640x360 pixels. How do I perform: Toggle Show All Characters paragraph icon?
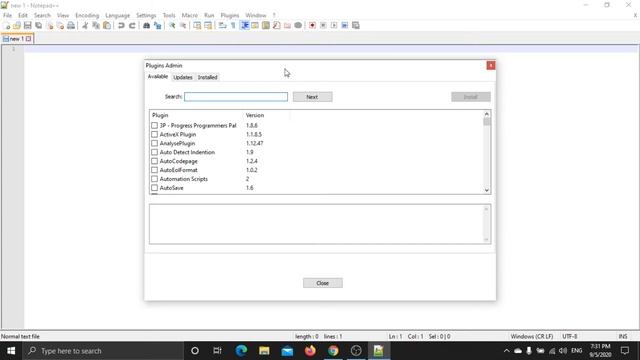[233, 25]
